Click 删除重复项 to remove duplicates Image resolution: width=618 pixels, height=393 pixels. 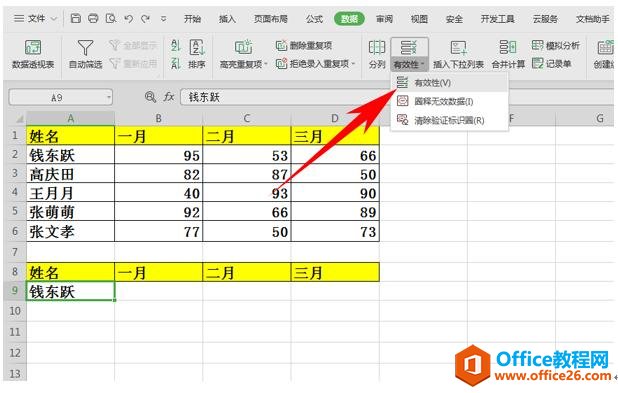pyautogui.click(x=304, y=45)
